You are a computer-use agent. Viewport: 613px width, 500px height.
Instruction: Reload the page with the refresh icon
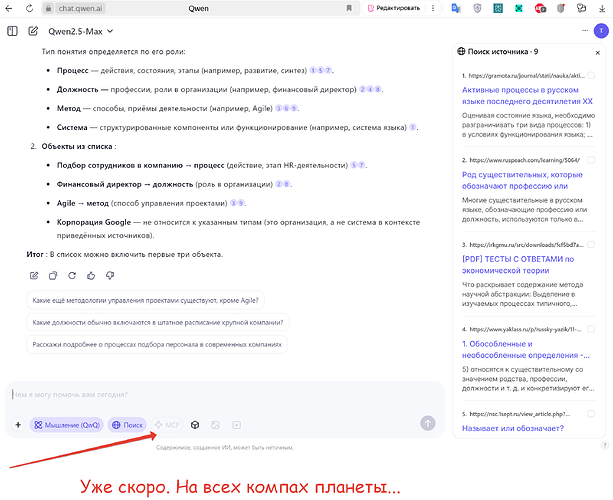(x=29, y=8)
